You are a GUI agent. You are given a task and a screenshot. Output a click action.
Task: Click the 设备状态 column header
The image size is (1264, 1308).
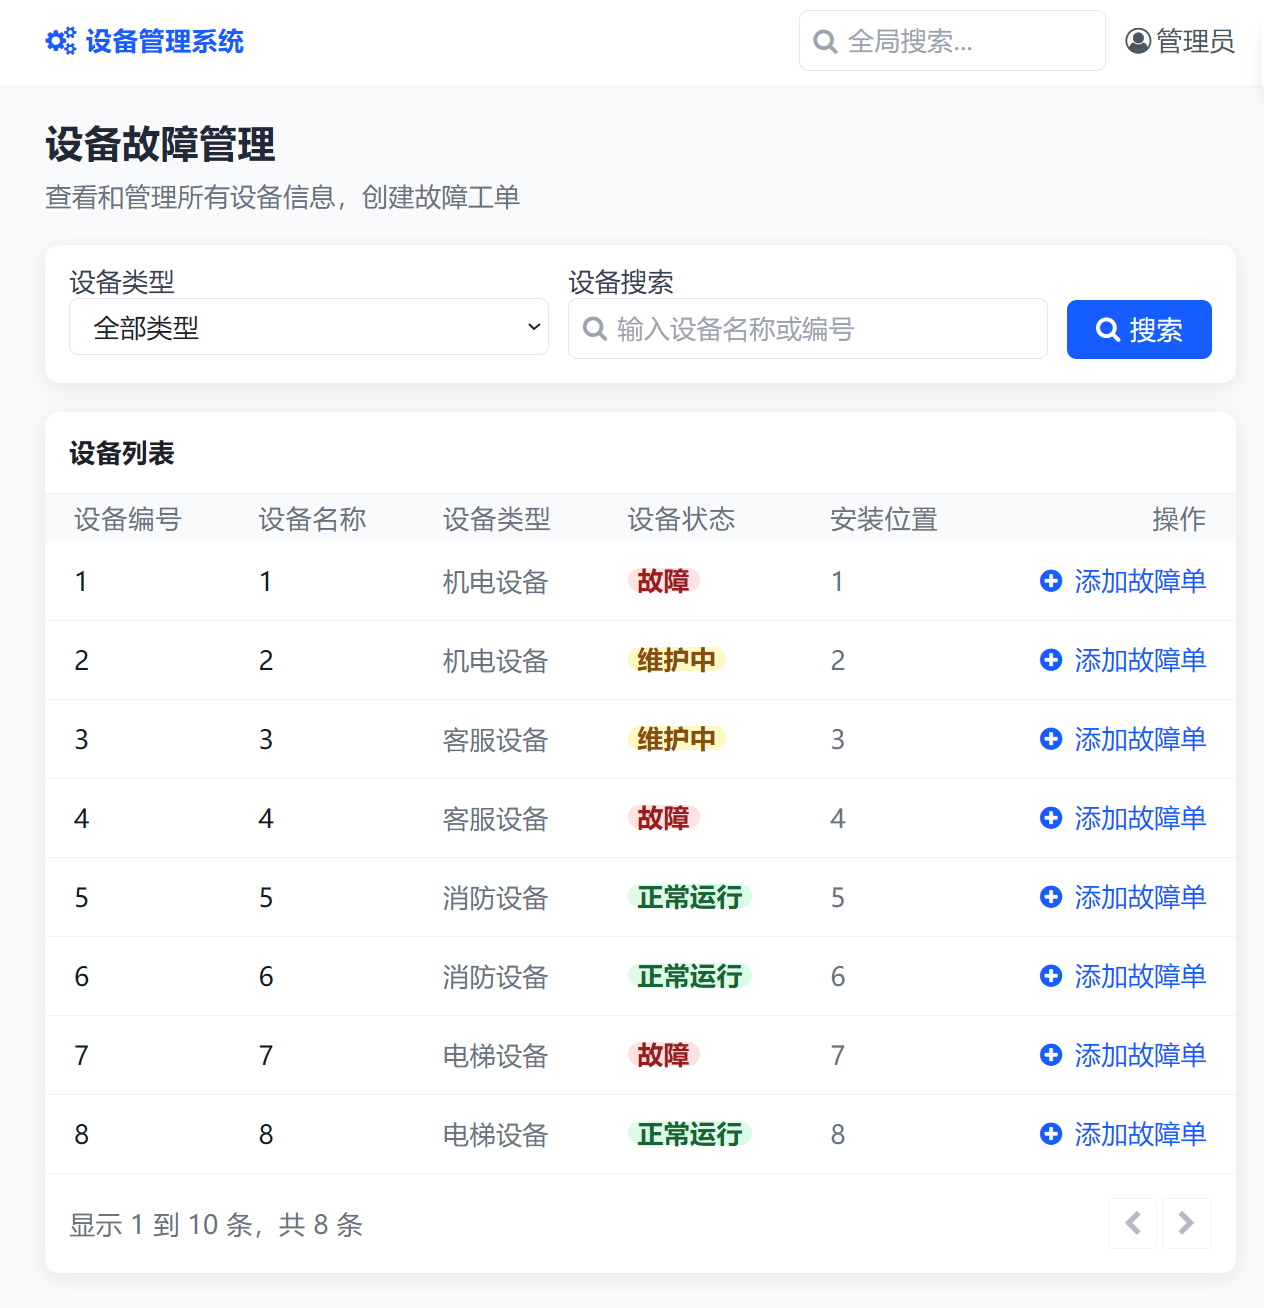681,519
